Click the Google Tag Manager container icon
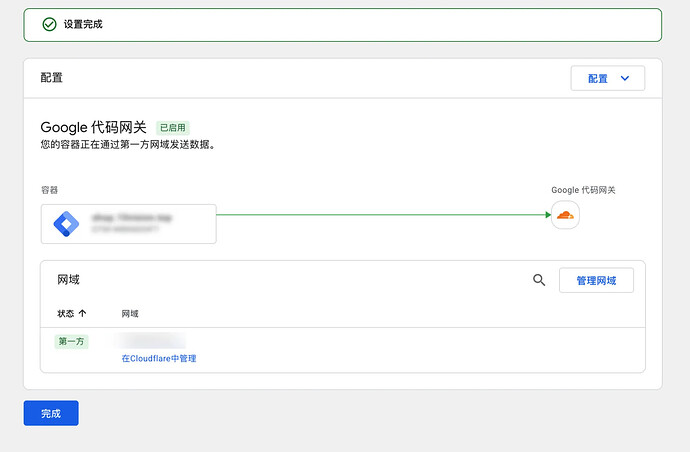The width and height of the screenshot is (690, 452). pos(67,223)
